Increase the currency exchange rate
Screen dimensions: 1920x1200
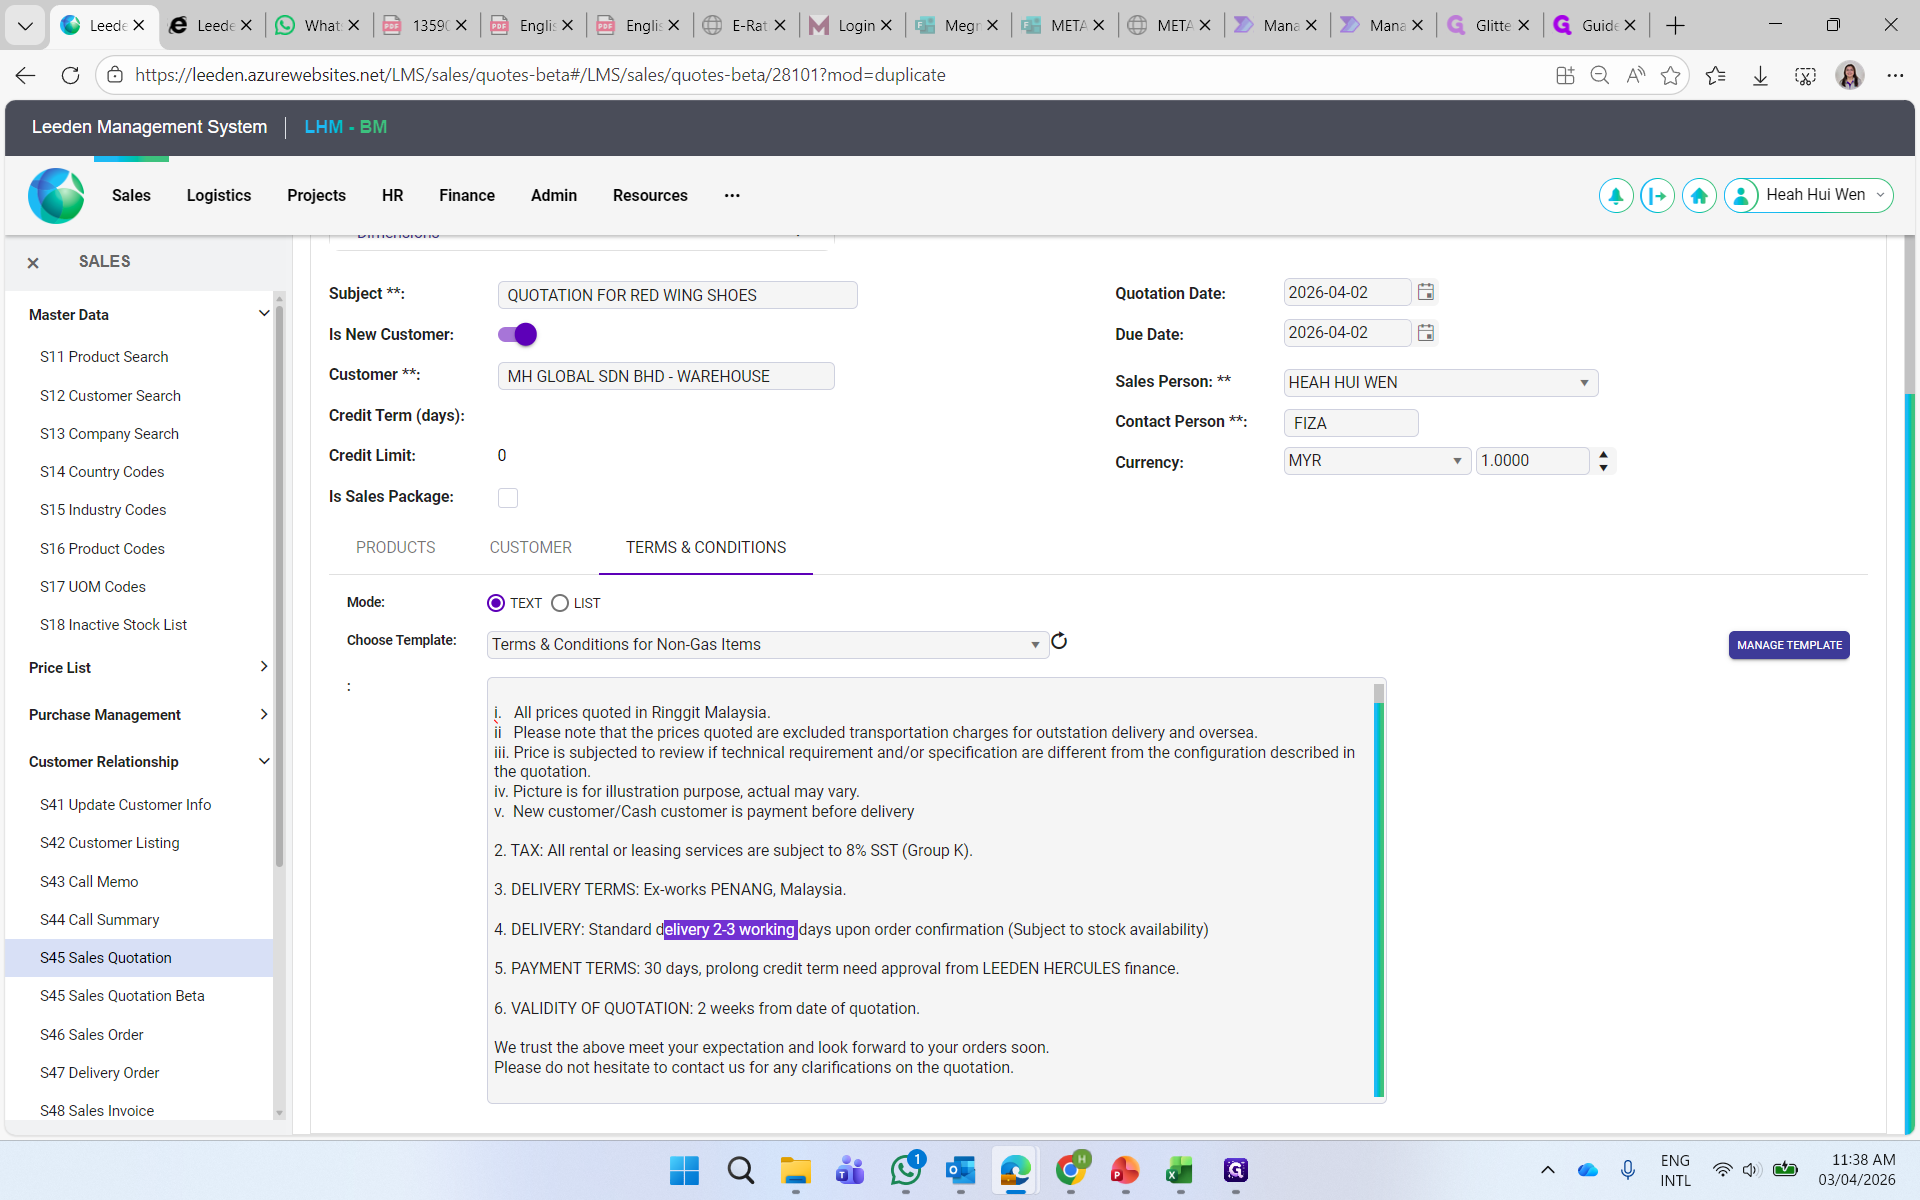1604,454
